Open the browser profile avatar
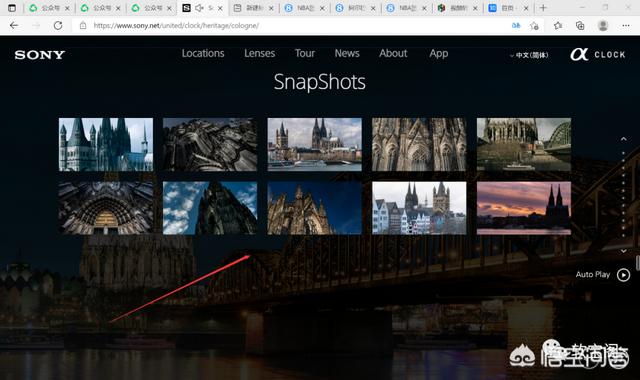The height and width of the screenshot is (380, 640). (603, 25)
